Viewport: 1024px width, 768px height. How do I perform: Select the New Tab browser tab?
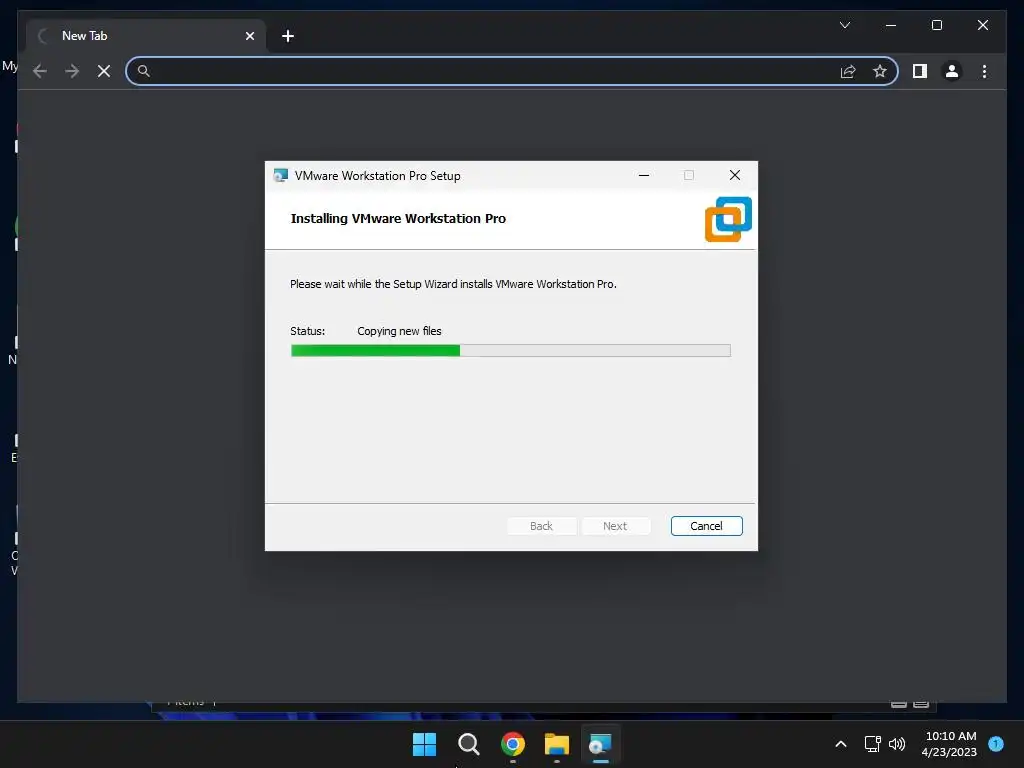tap(146, 36)
